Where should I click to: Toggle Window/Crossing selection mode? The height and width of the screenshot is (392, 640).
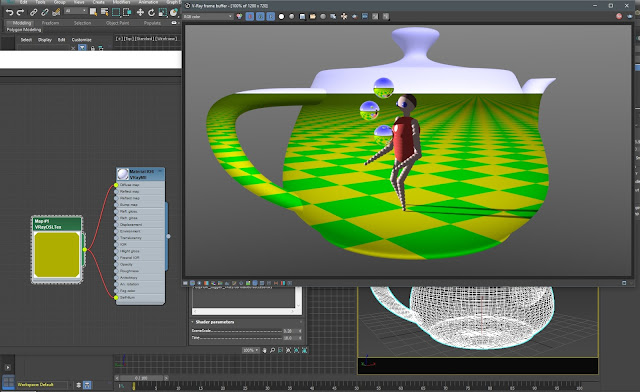pos(127,12)
